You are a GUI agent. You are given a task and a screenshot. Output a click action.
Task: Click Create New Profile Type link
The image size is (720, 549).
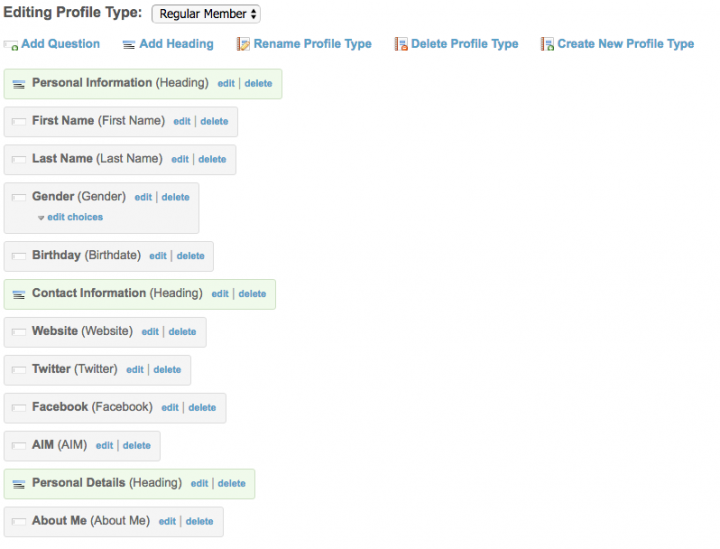625,44
